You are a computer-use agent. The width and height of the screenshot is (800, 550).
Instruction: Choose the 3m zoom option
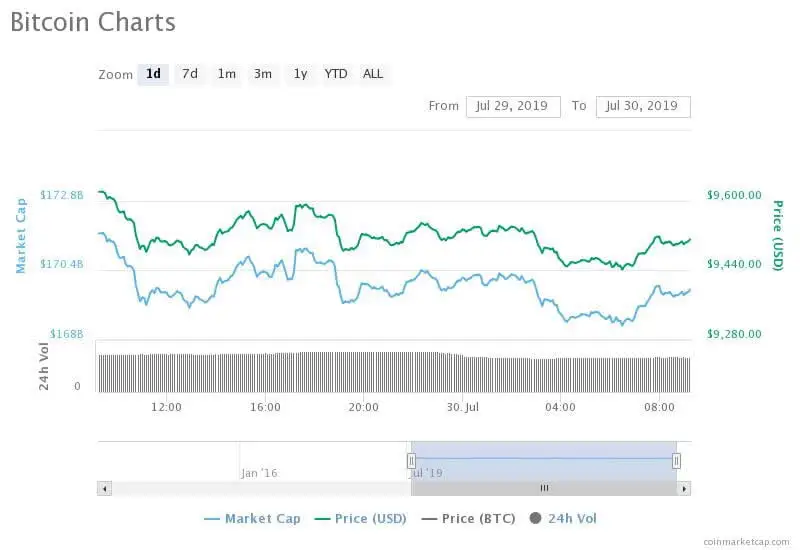(263, 74)
